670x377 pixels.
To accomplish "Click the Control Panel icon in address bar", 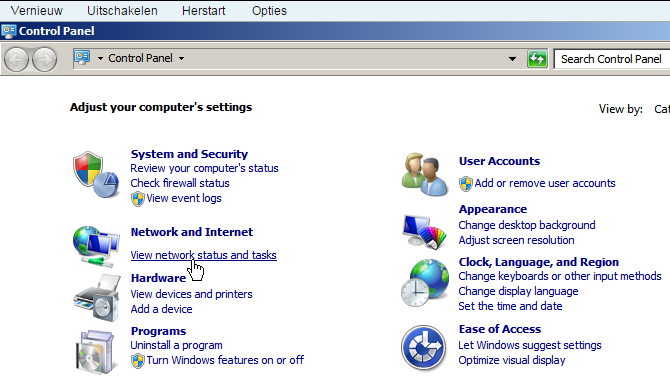I will point(82,57).
